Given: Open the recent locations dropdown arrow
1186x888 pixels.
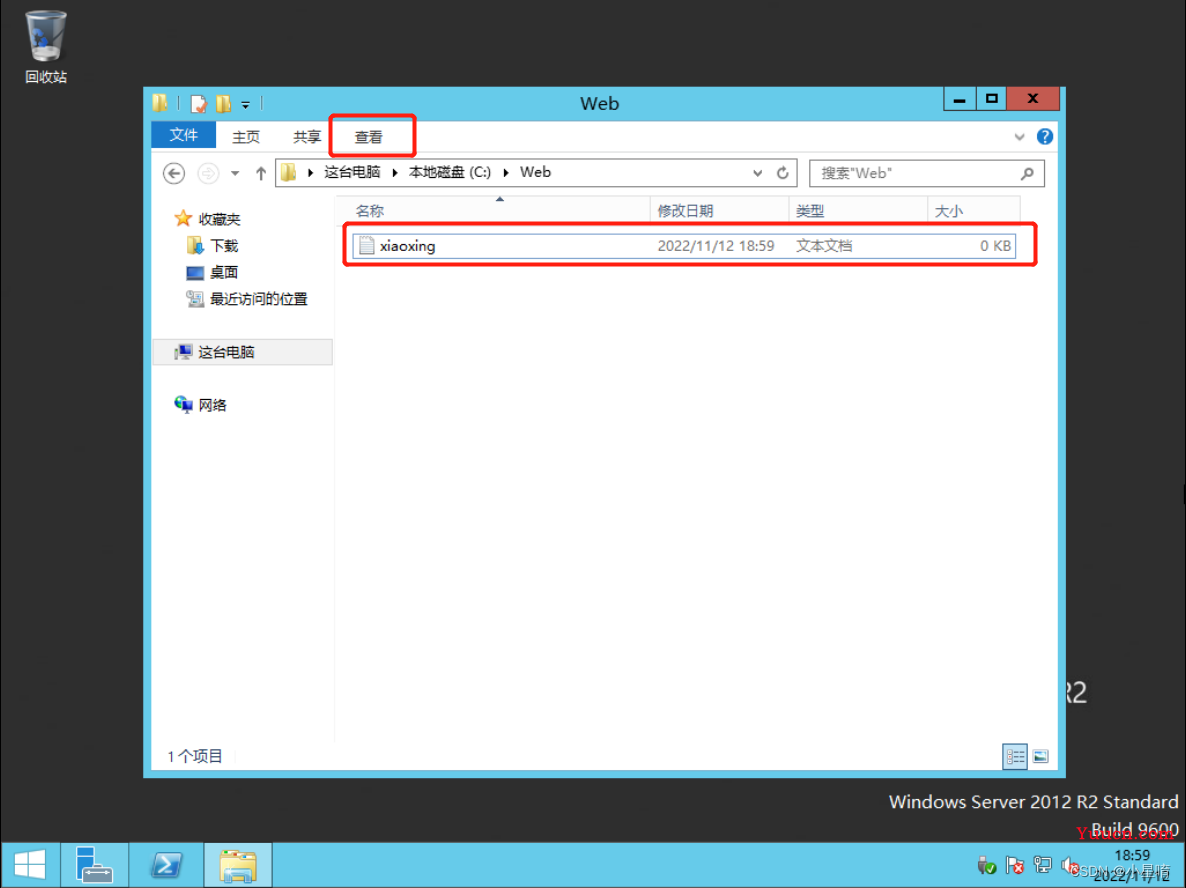Looking at the screenshot, I should 235,174.
